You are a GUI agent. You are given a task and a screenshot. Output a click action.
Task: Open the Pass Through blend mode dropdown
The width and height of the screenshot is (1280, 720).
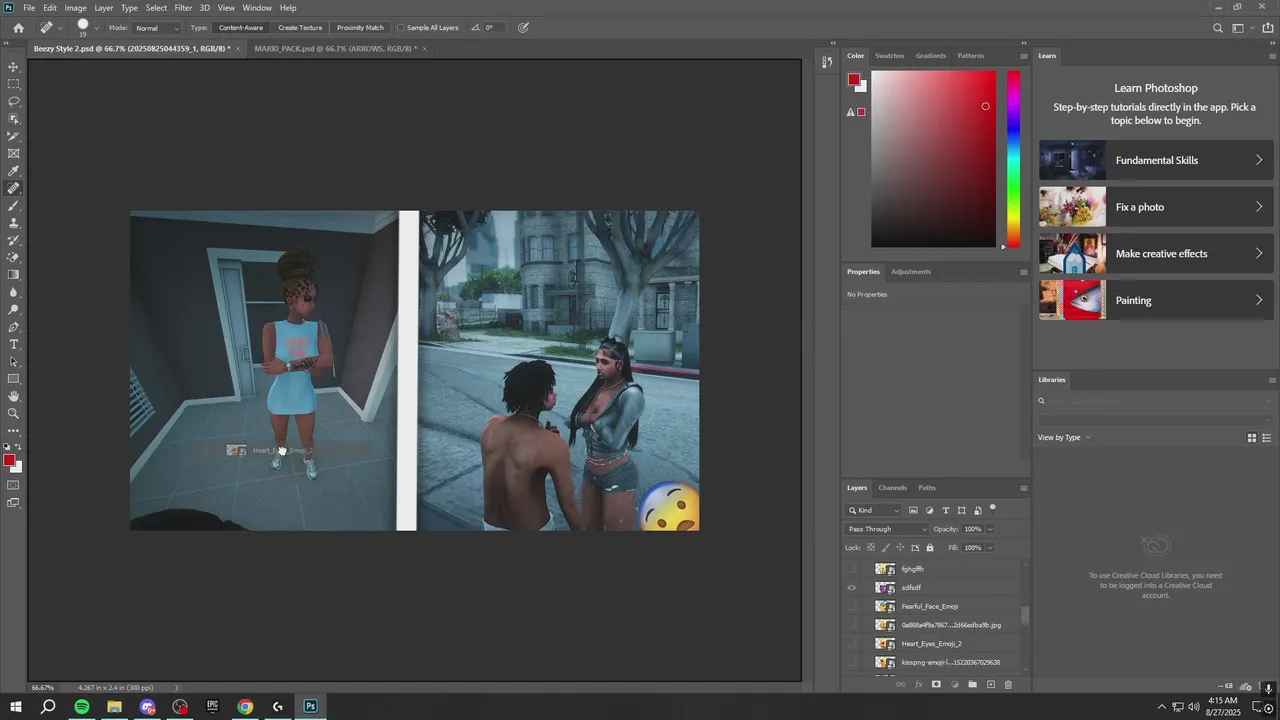[x=886, y=529]
